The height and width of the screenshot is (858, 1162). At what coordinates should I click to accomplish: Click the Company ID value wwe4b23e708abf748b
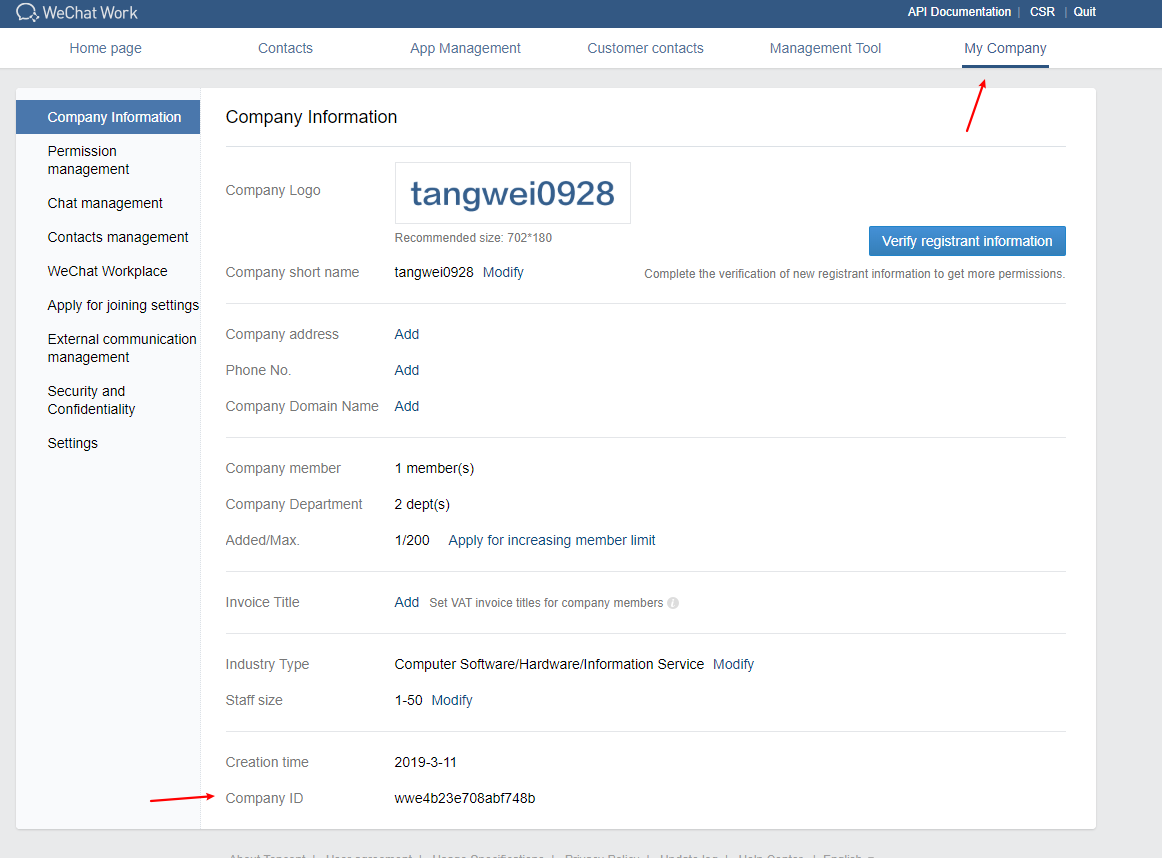465,798
